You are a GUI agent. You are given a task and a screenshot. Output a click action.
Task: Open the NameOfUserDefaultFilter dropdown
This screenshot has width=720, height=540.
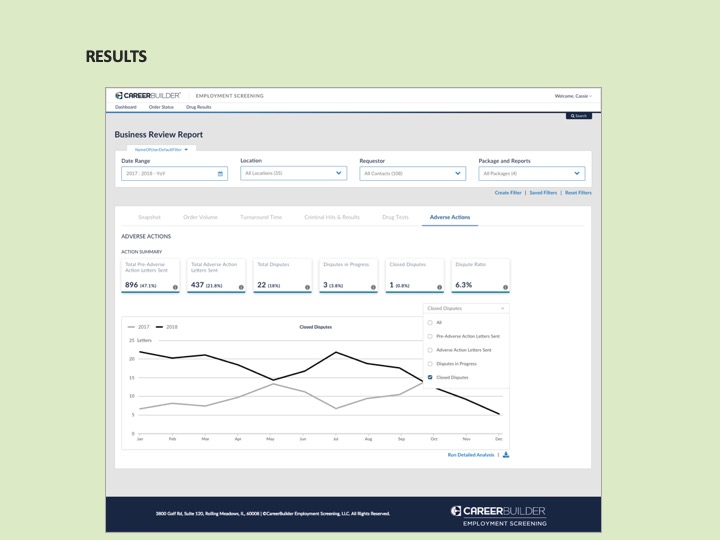click(161, 149)
